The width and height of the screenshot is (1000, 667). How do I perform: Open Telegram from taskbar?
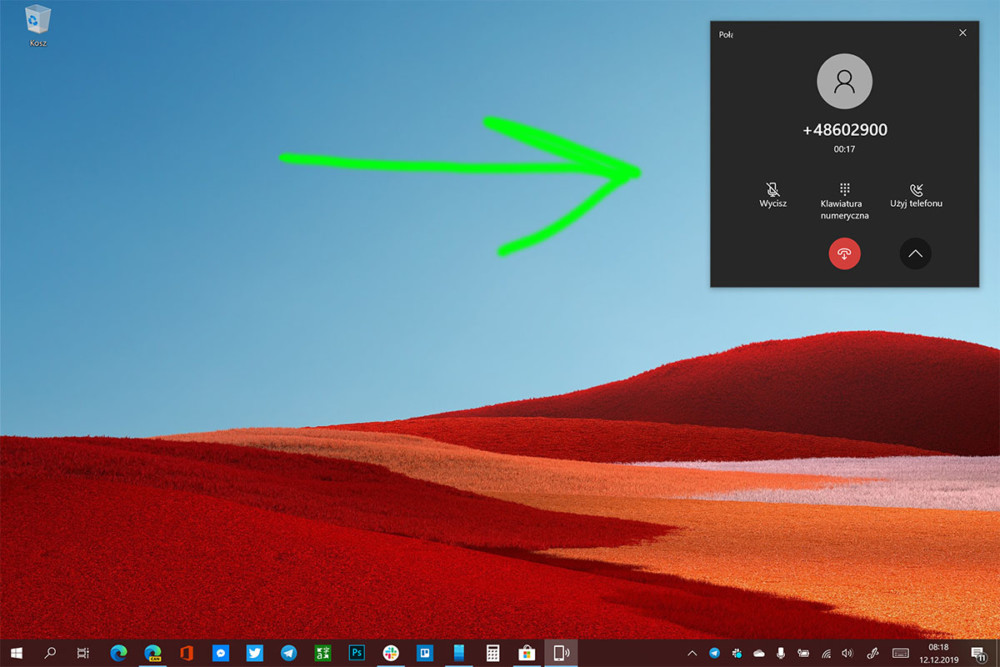click(x=288, y=653)
